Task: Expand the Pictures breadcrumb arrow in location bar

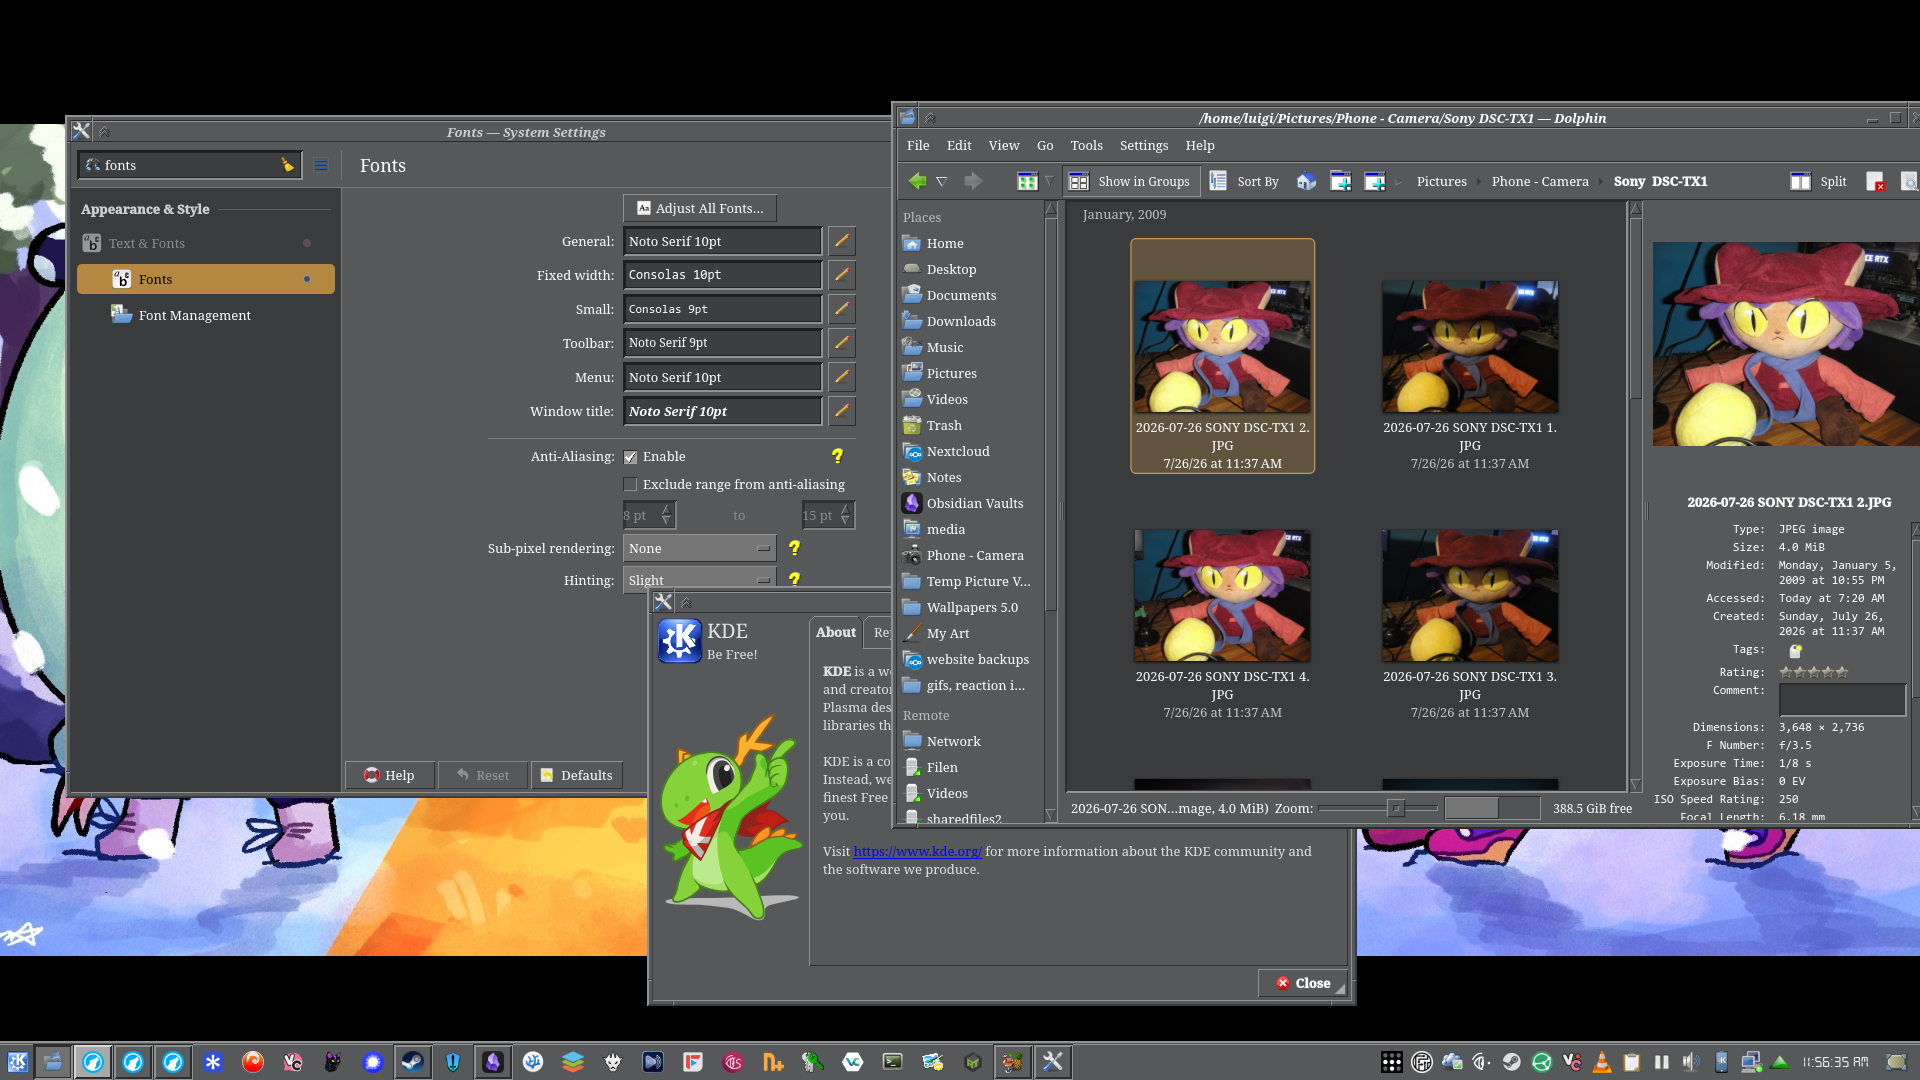Action: pos(1479,182)
